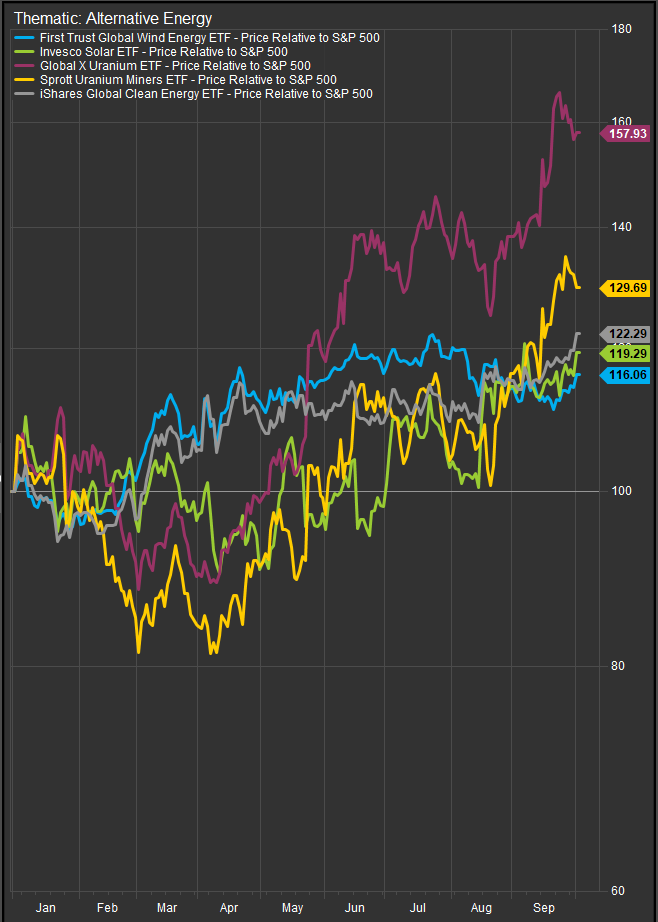658x922 pixels.
Task: Click the 180 value on the price axis
Action: coord(621,29)
